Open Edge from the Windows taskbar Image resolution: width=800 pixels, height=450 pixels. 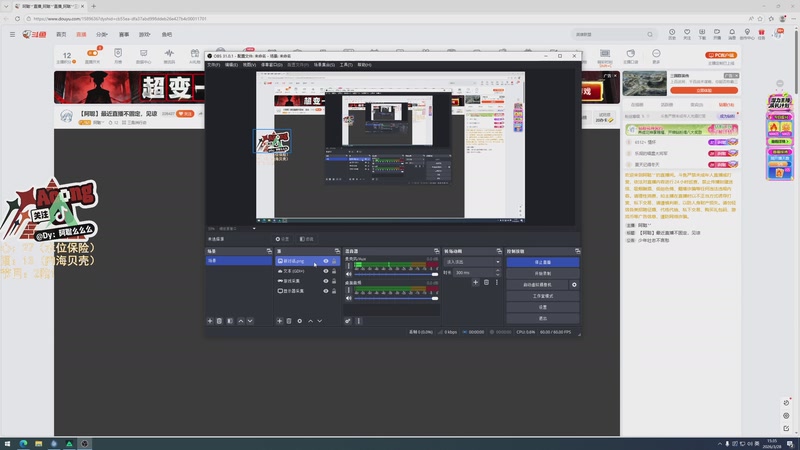coord(23,443)
